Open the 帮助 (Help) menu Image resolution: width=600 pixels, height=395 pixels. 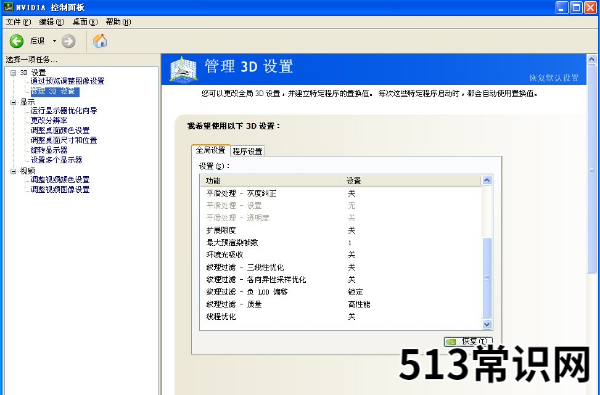click(x=118, y=22)
